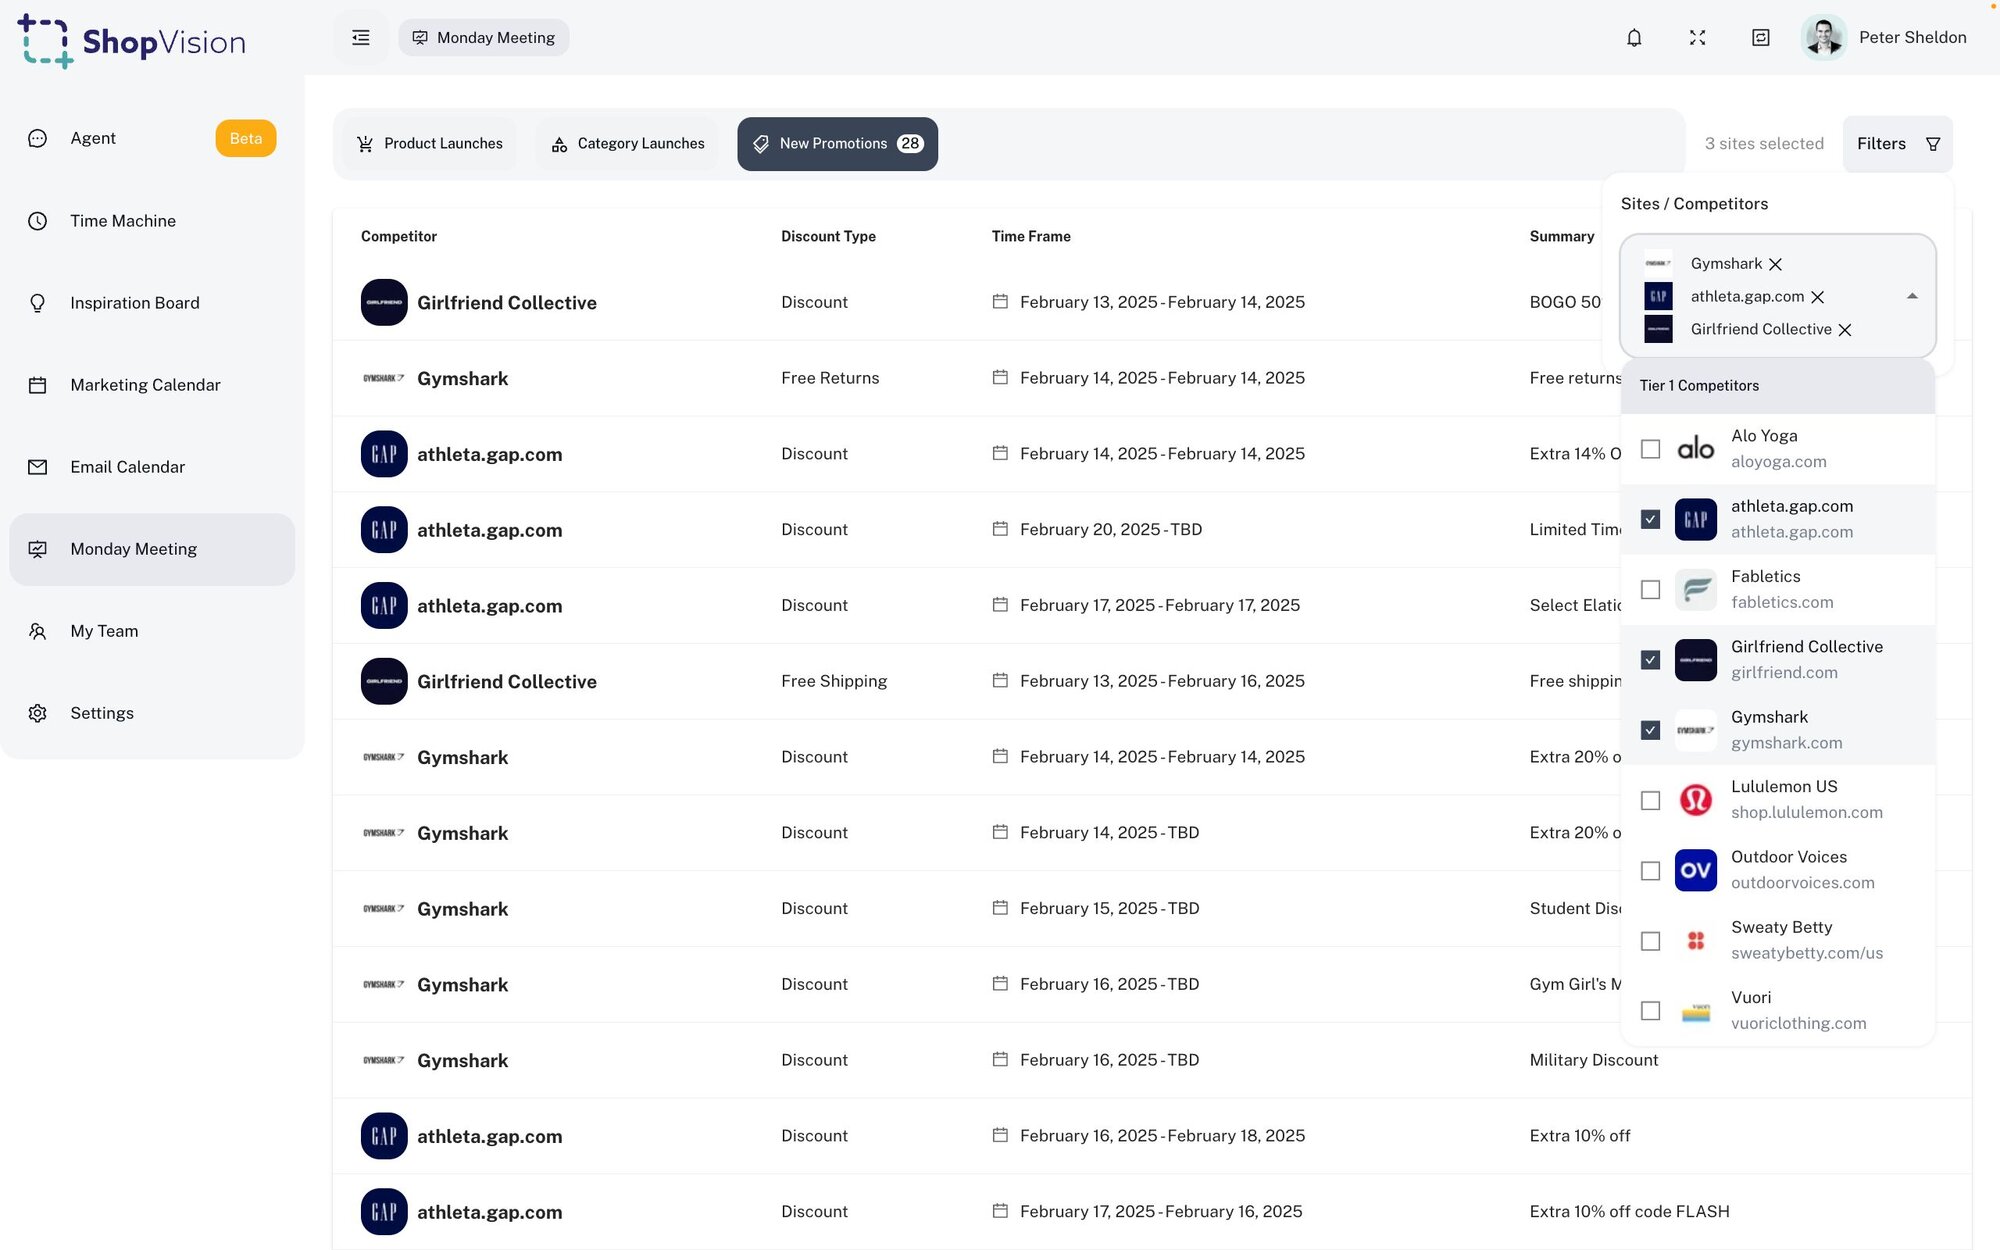Click the Time Frame column header
2000x1250 pixels.
tap(1031, 237)
